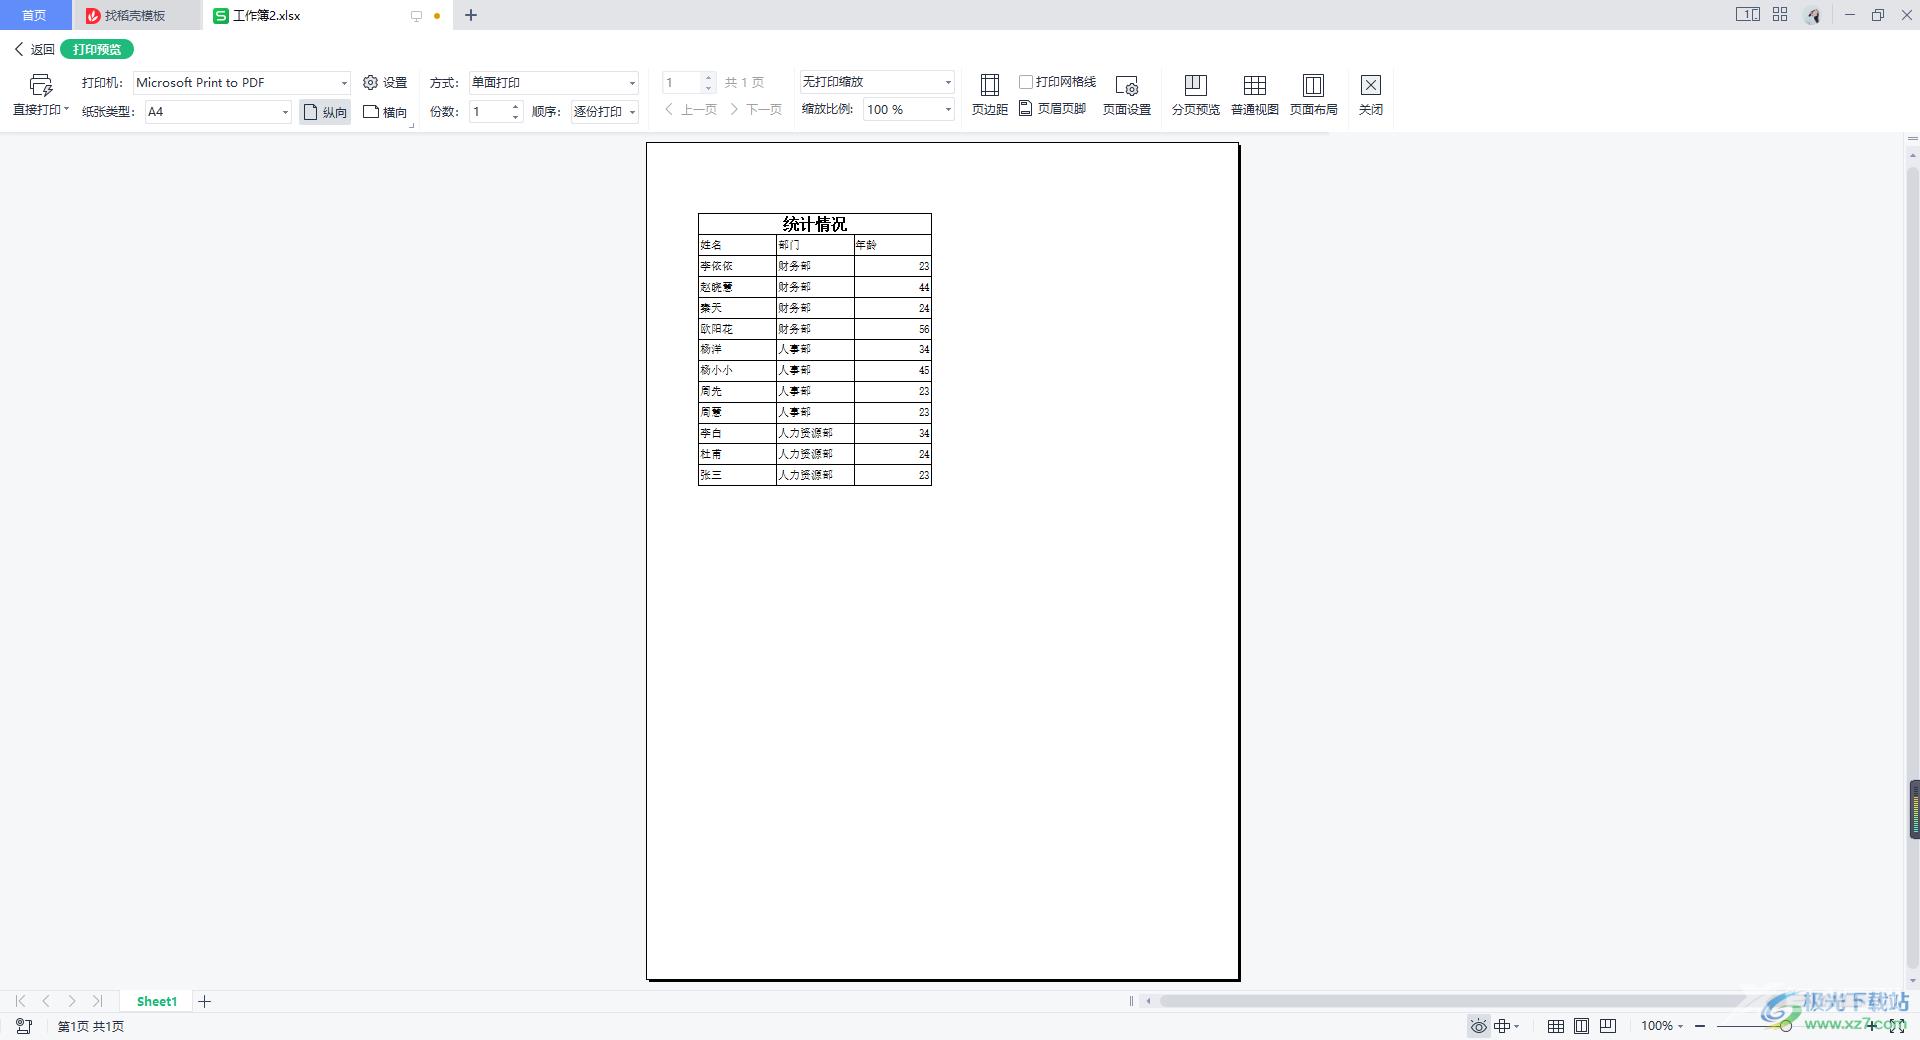Switch to page layout view from toolbar
The image size is (1920, 1040).
click(1313, 95)
